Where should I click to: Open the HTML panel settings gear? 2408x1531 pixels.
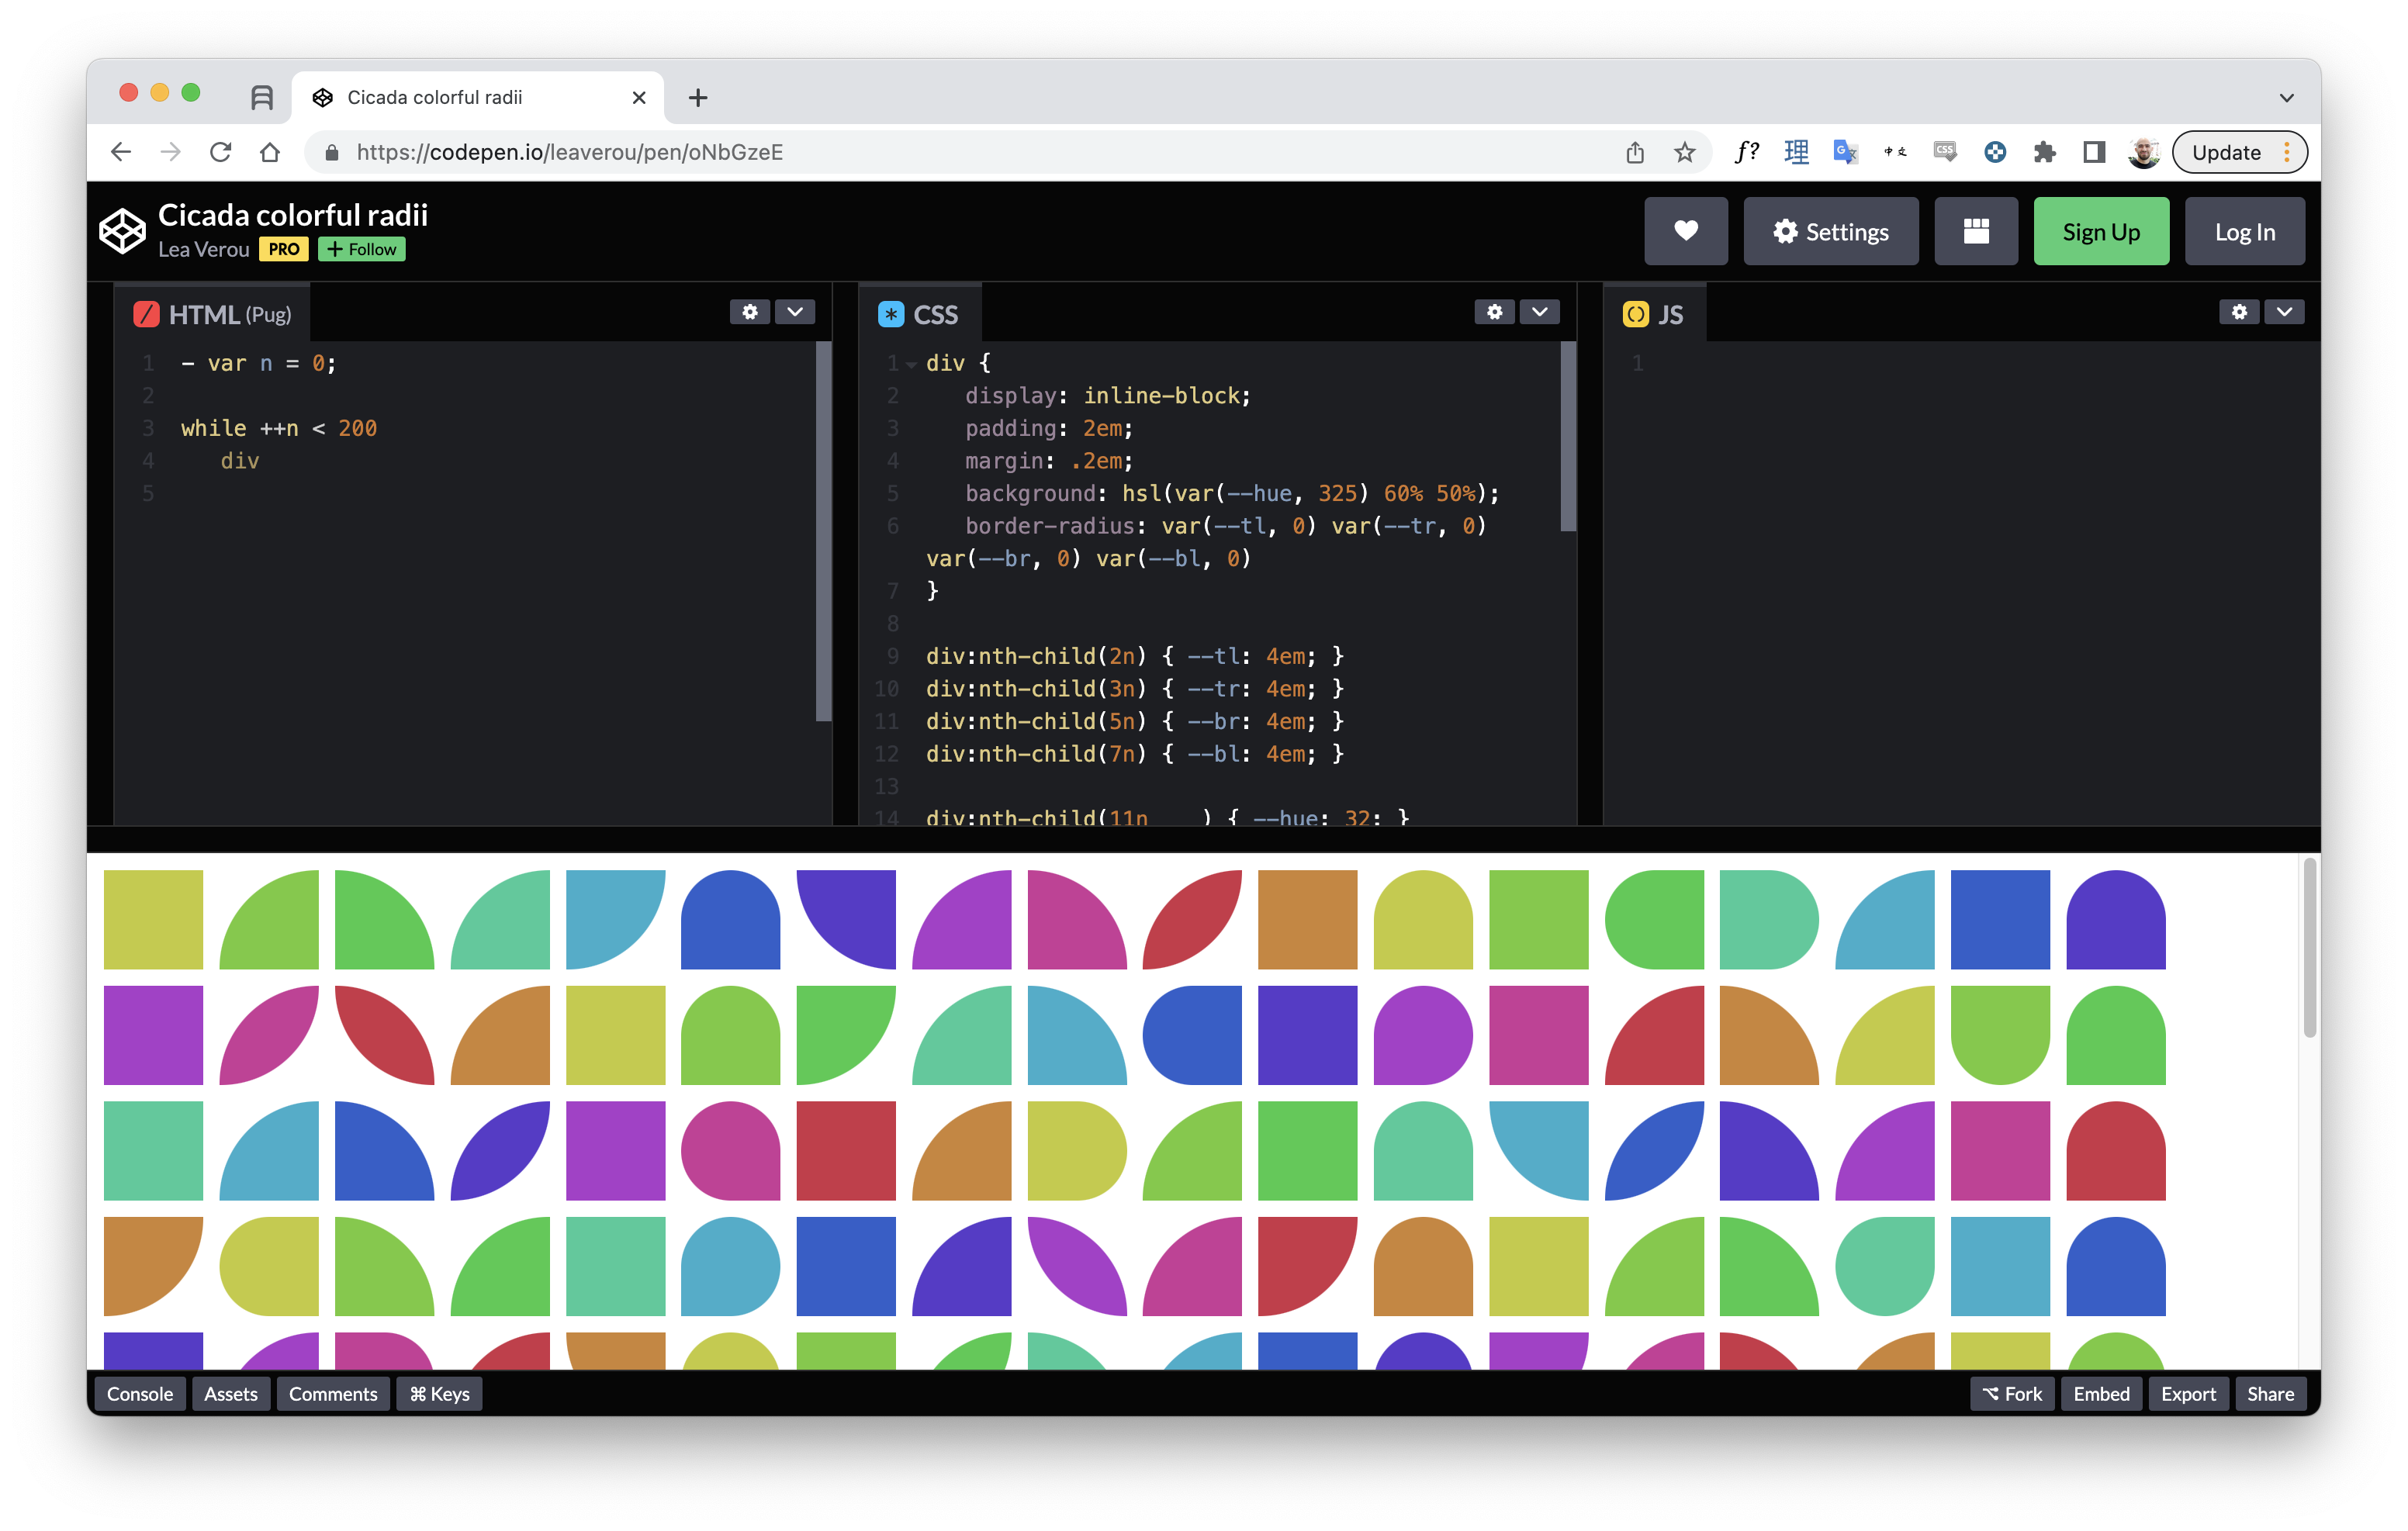click(750, 312)
